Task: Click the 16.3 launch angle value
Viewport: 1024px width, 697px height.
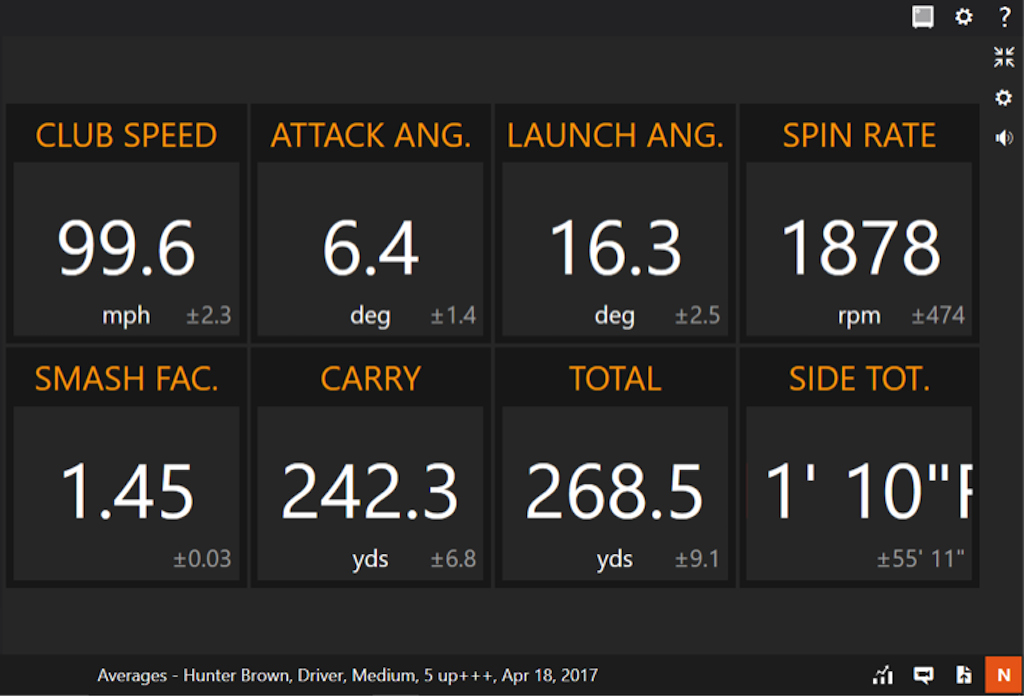Action: [615, 248]
